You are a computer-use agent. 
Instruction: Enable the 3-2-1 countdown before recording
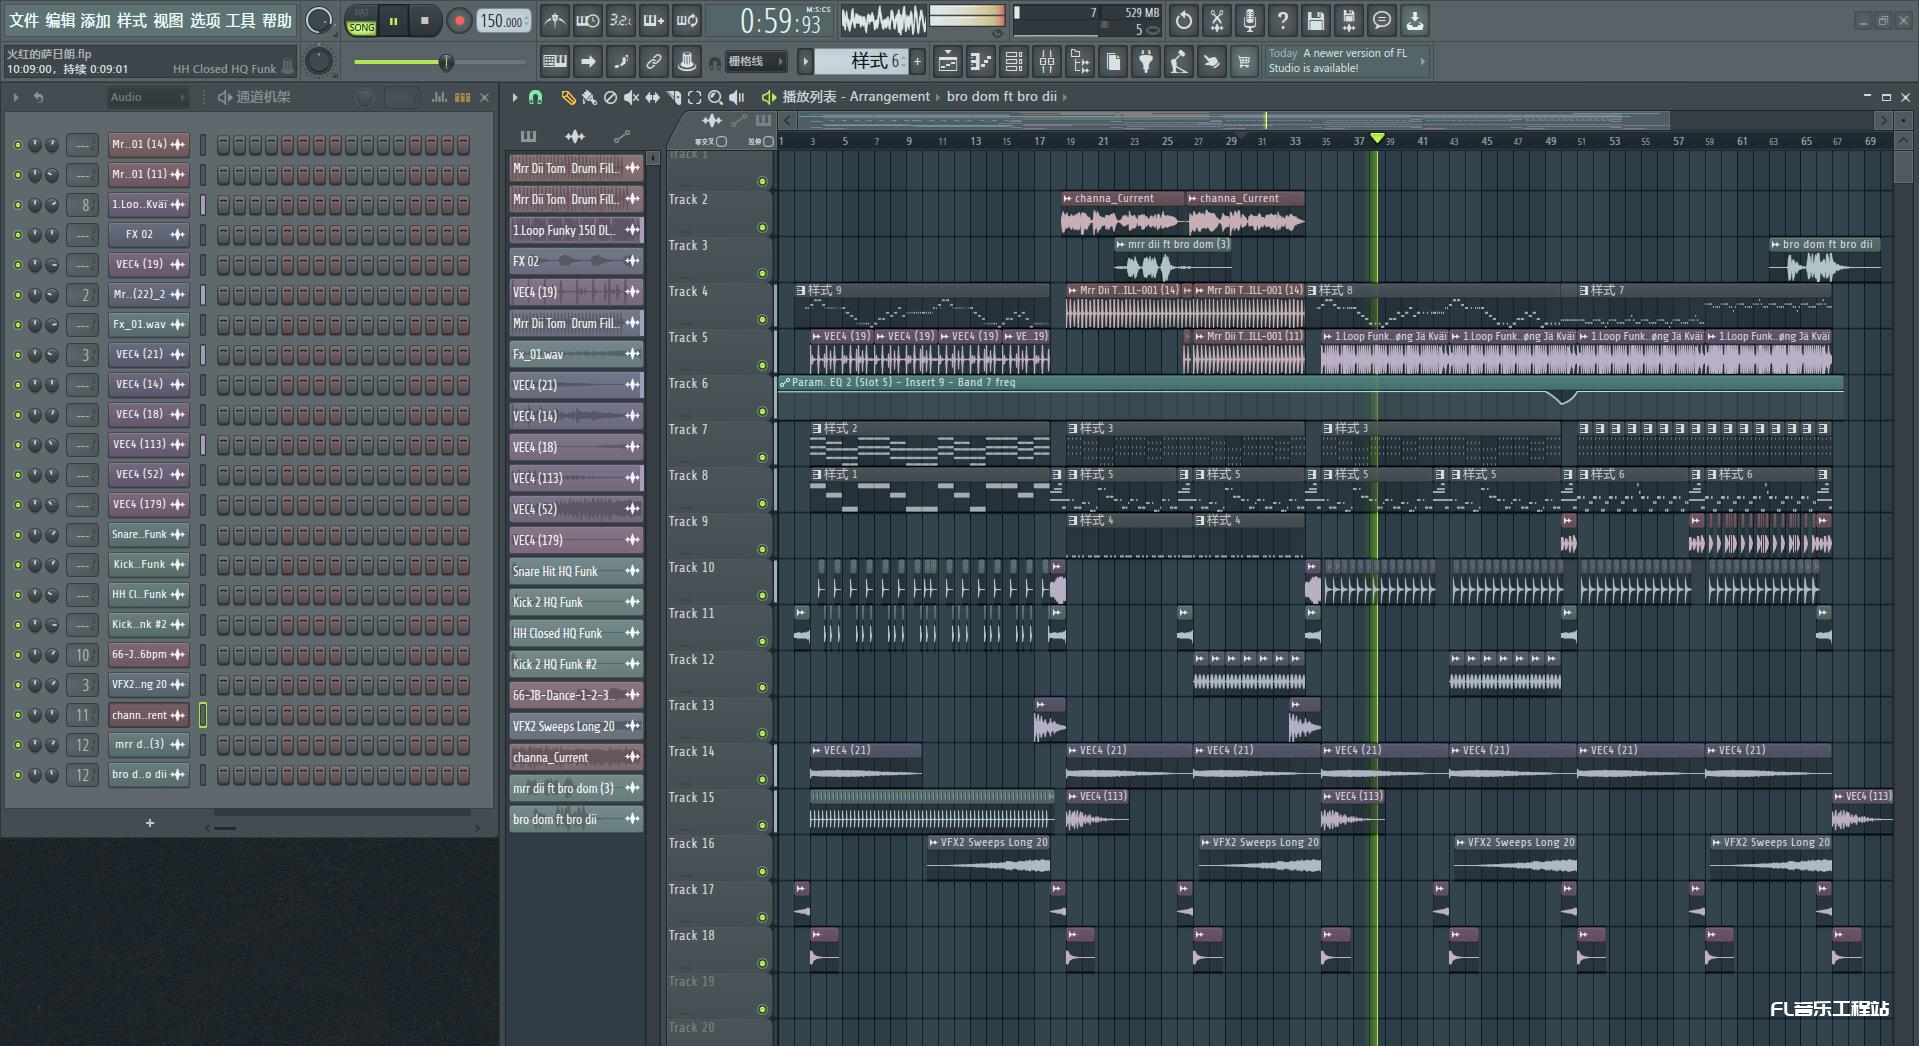coord(620,20)
